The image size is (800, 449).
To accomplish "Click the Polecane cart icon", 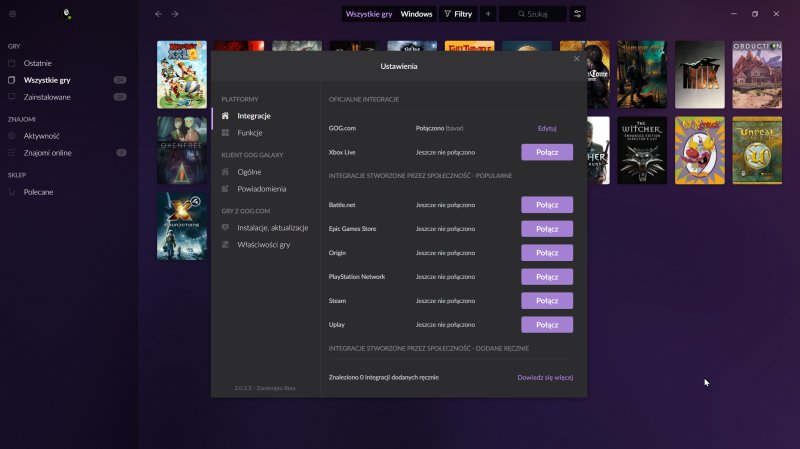I will tap(12, 192).
